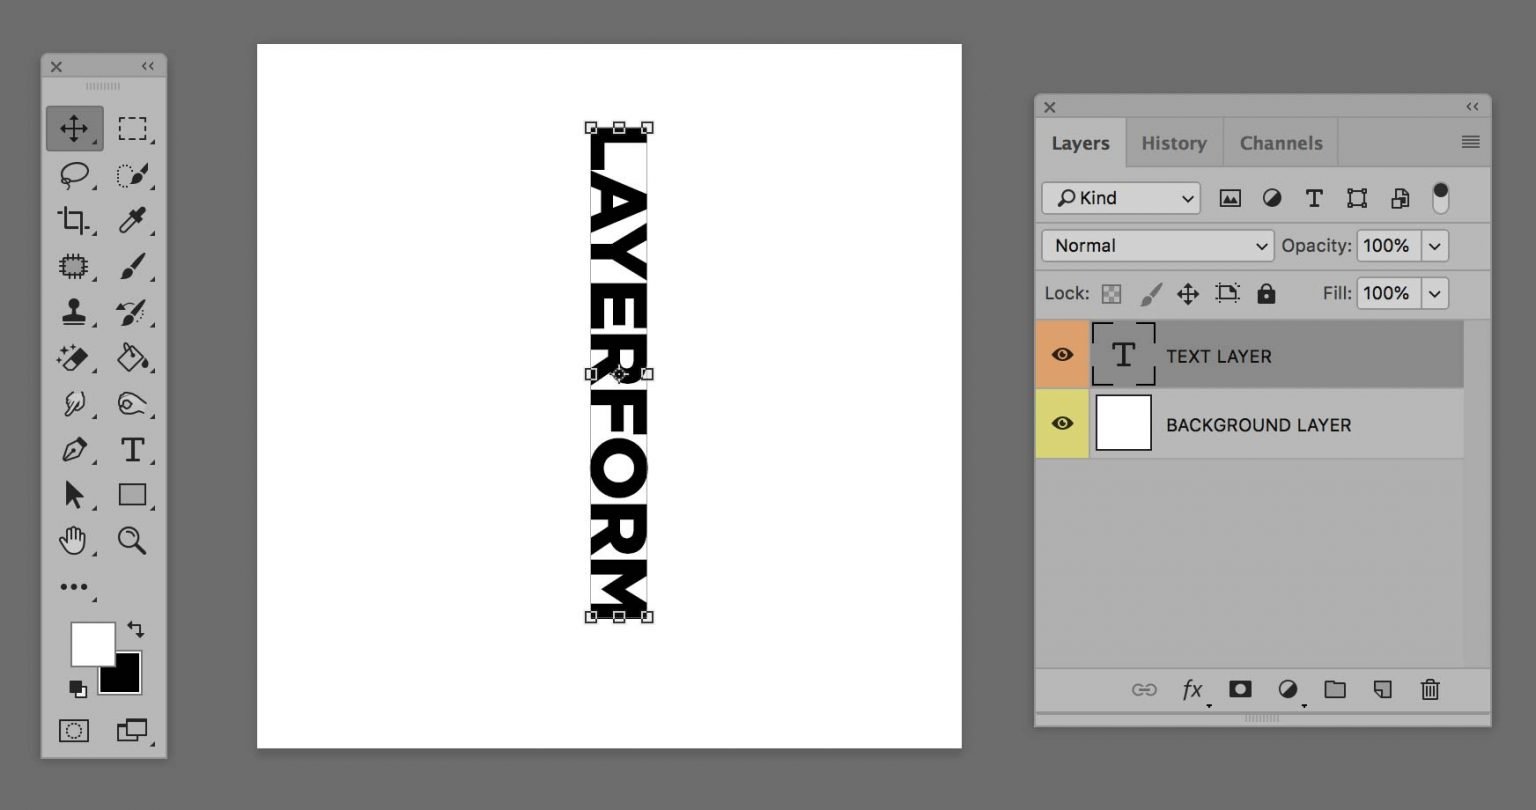Viewport: 1536px width, 810px height.
Task: Enable lock transparent pixels
Action: (x=1110, y=293)
